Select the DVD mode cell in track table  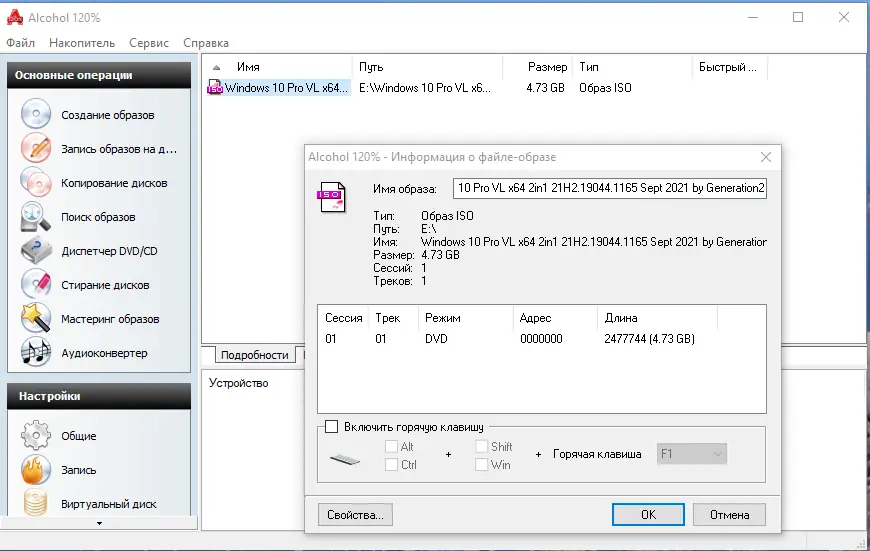(436, 338)
